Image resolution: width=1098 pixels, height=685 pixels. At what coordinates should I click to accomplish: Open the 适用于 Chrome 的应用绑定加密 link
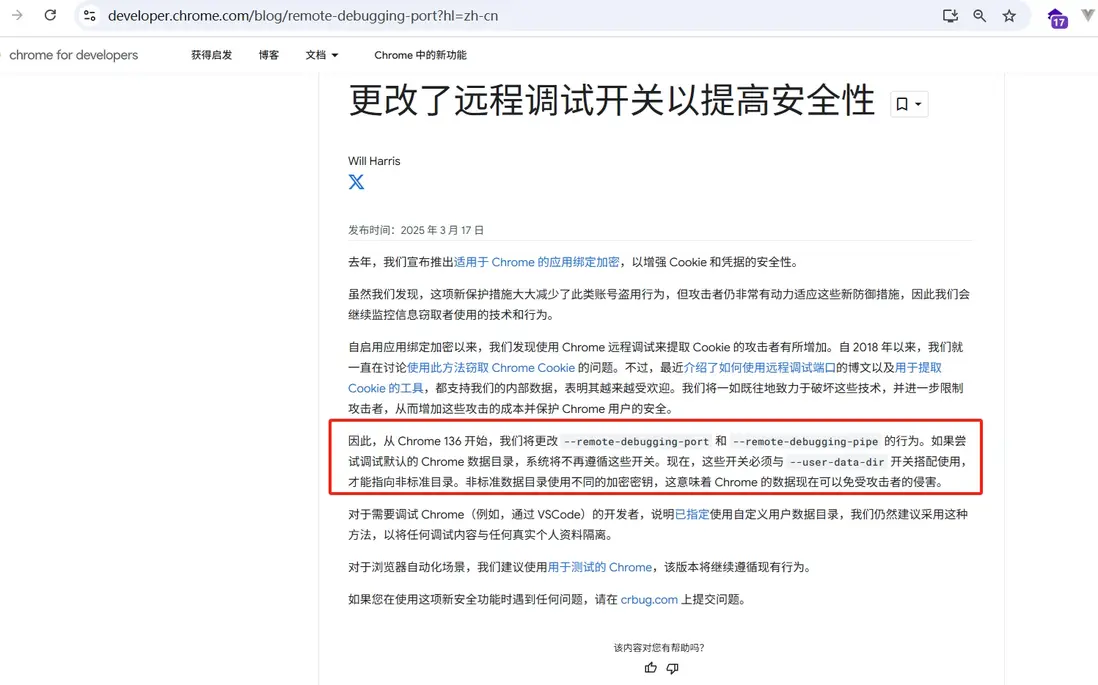536,262
